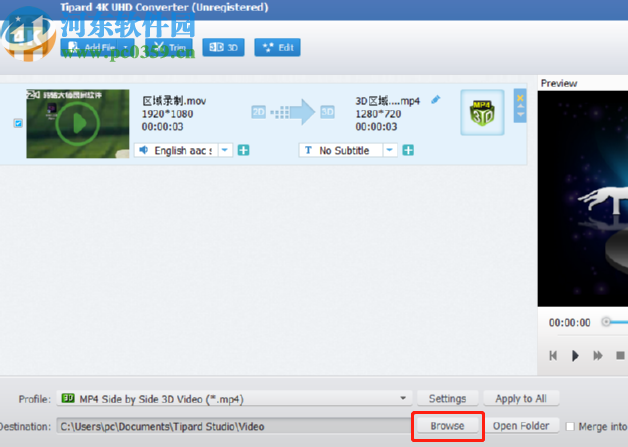Select the 区域录制.mov file name
This screenshot has width=628, height=447.
coord(174,101)
